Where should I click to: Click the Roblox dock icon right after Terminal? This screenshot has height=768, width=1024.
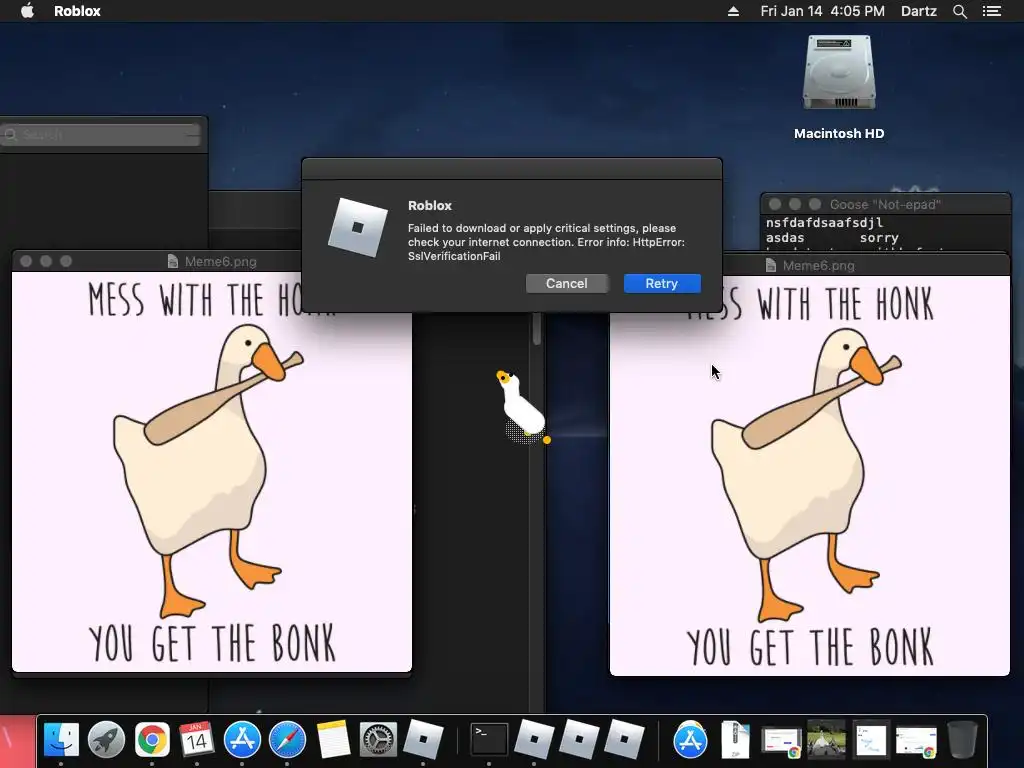point(534,740)
